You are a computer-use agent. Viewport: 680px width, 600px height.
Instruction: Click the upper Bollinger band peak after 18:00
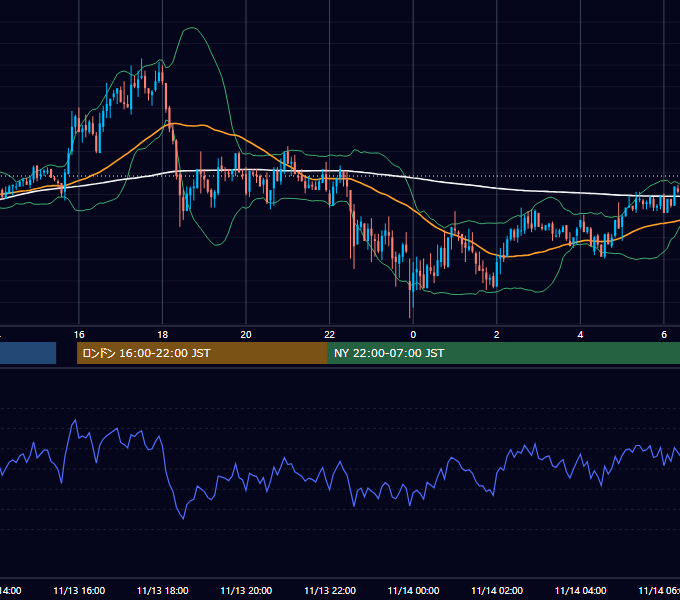tap(191, 28)
